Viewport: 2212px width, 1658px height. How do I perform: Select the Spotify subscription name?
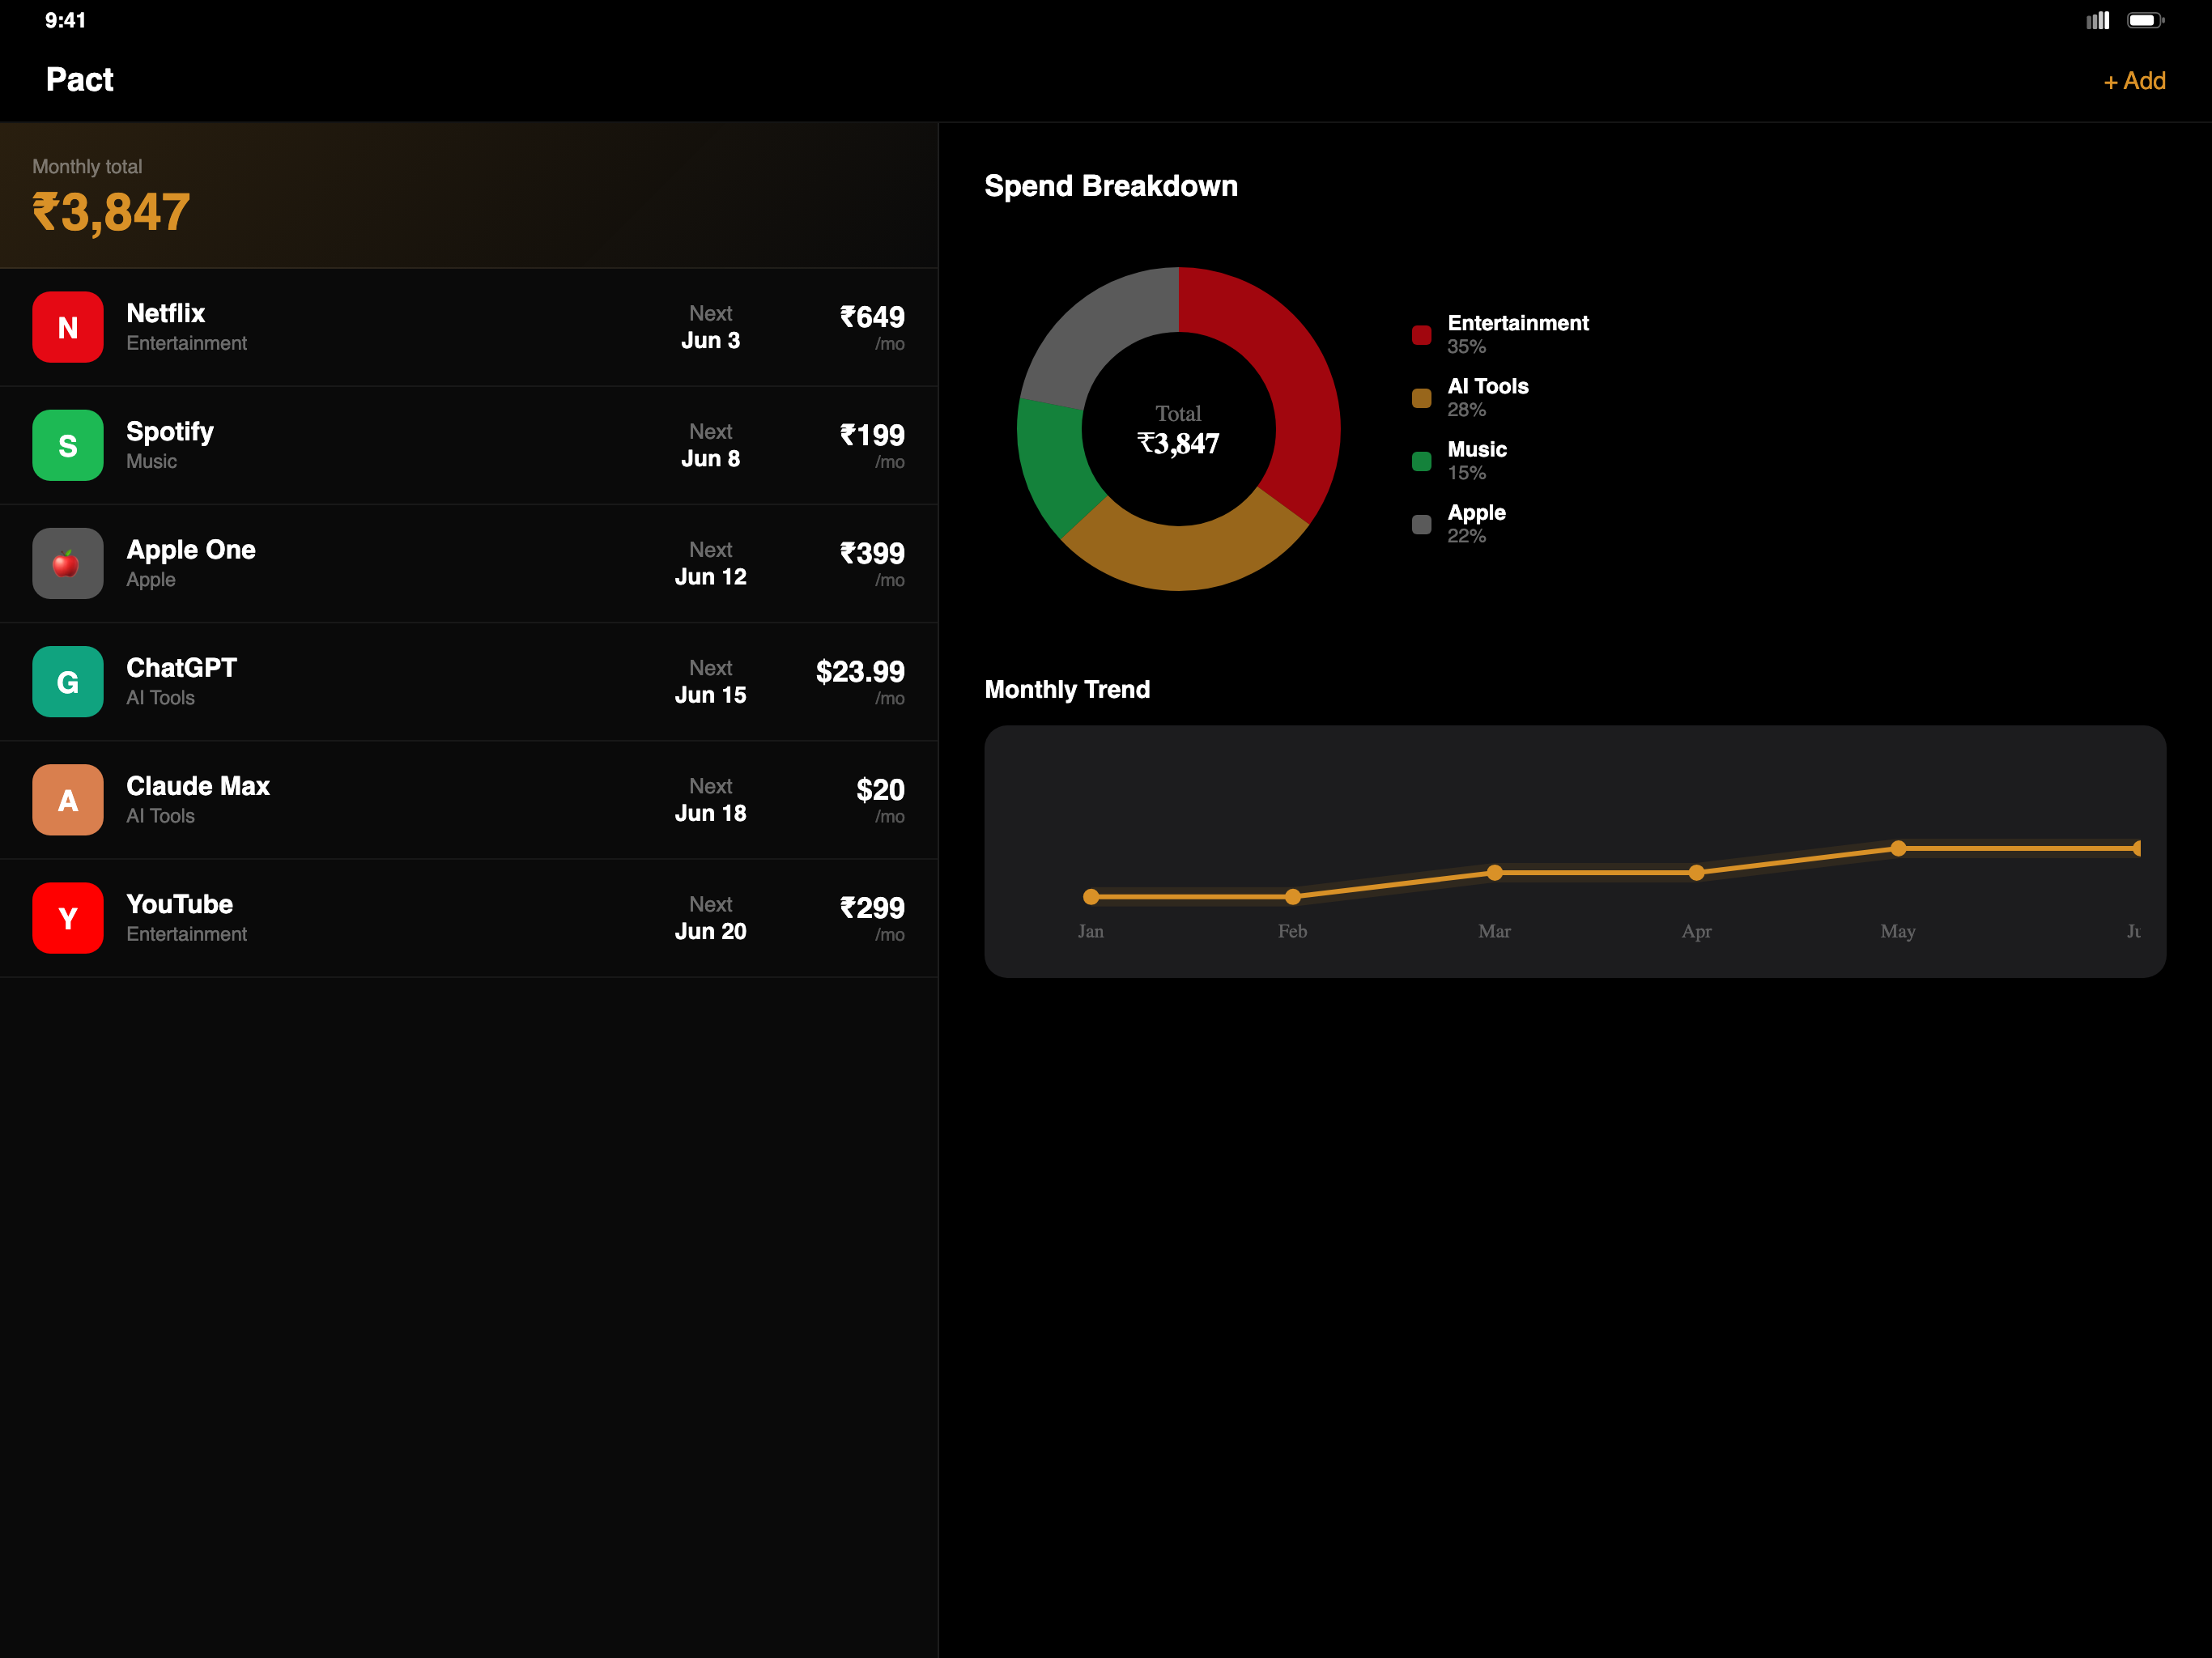170,432
